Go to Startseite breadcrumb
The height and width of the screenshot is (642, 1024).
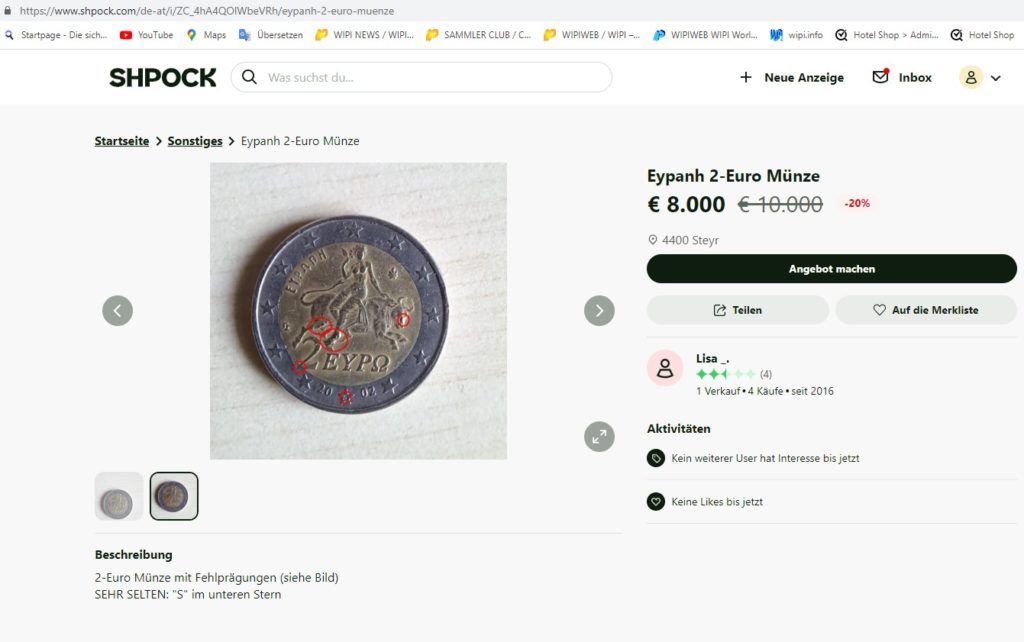122,141
